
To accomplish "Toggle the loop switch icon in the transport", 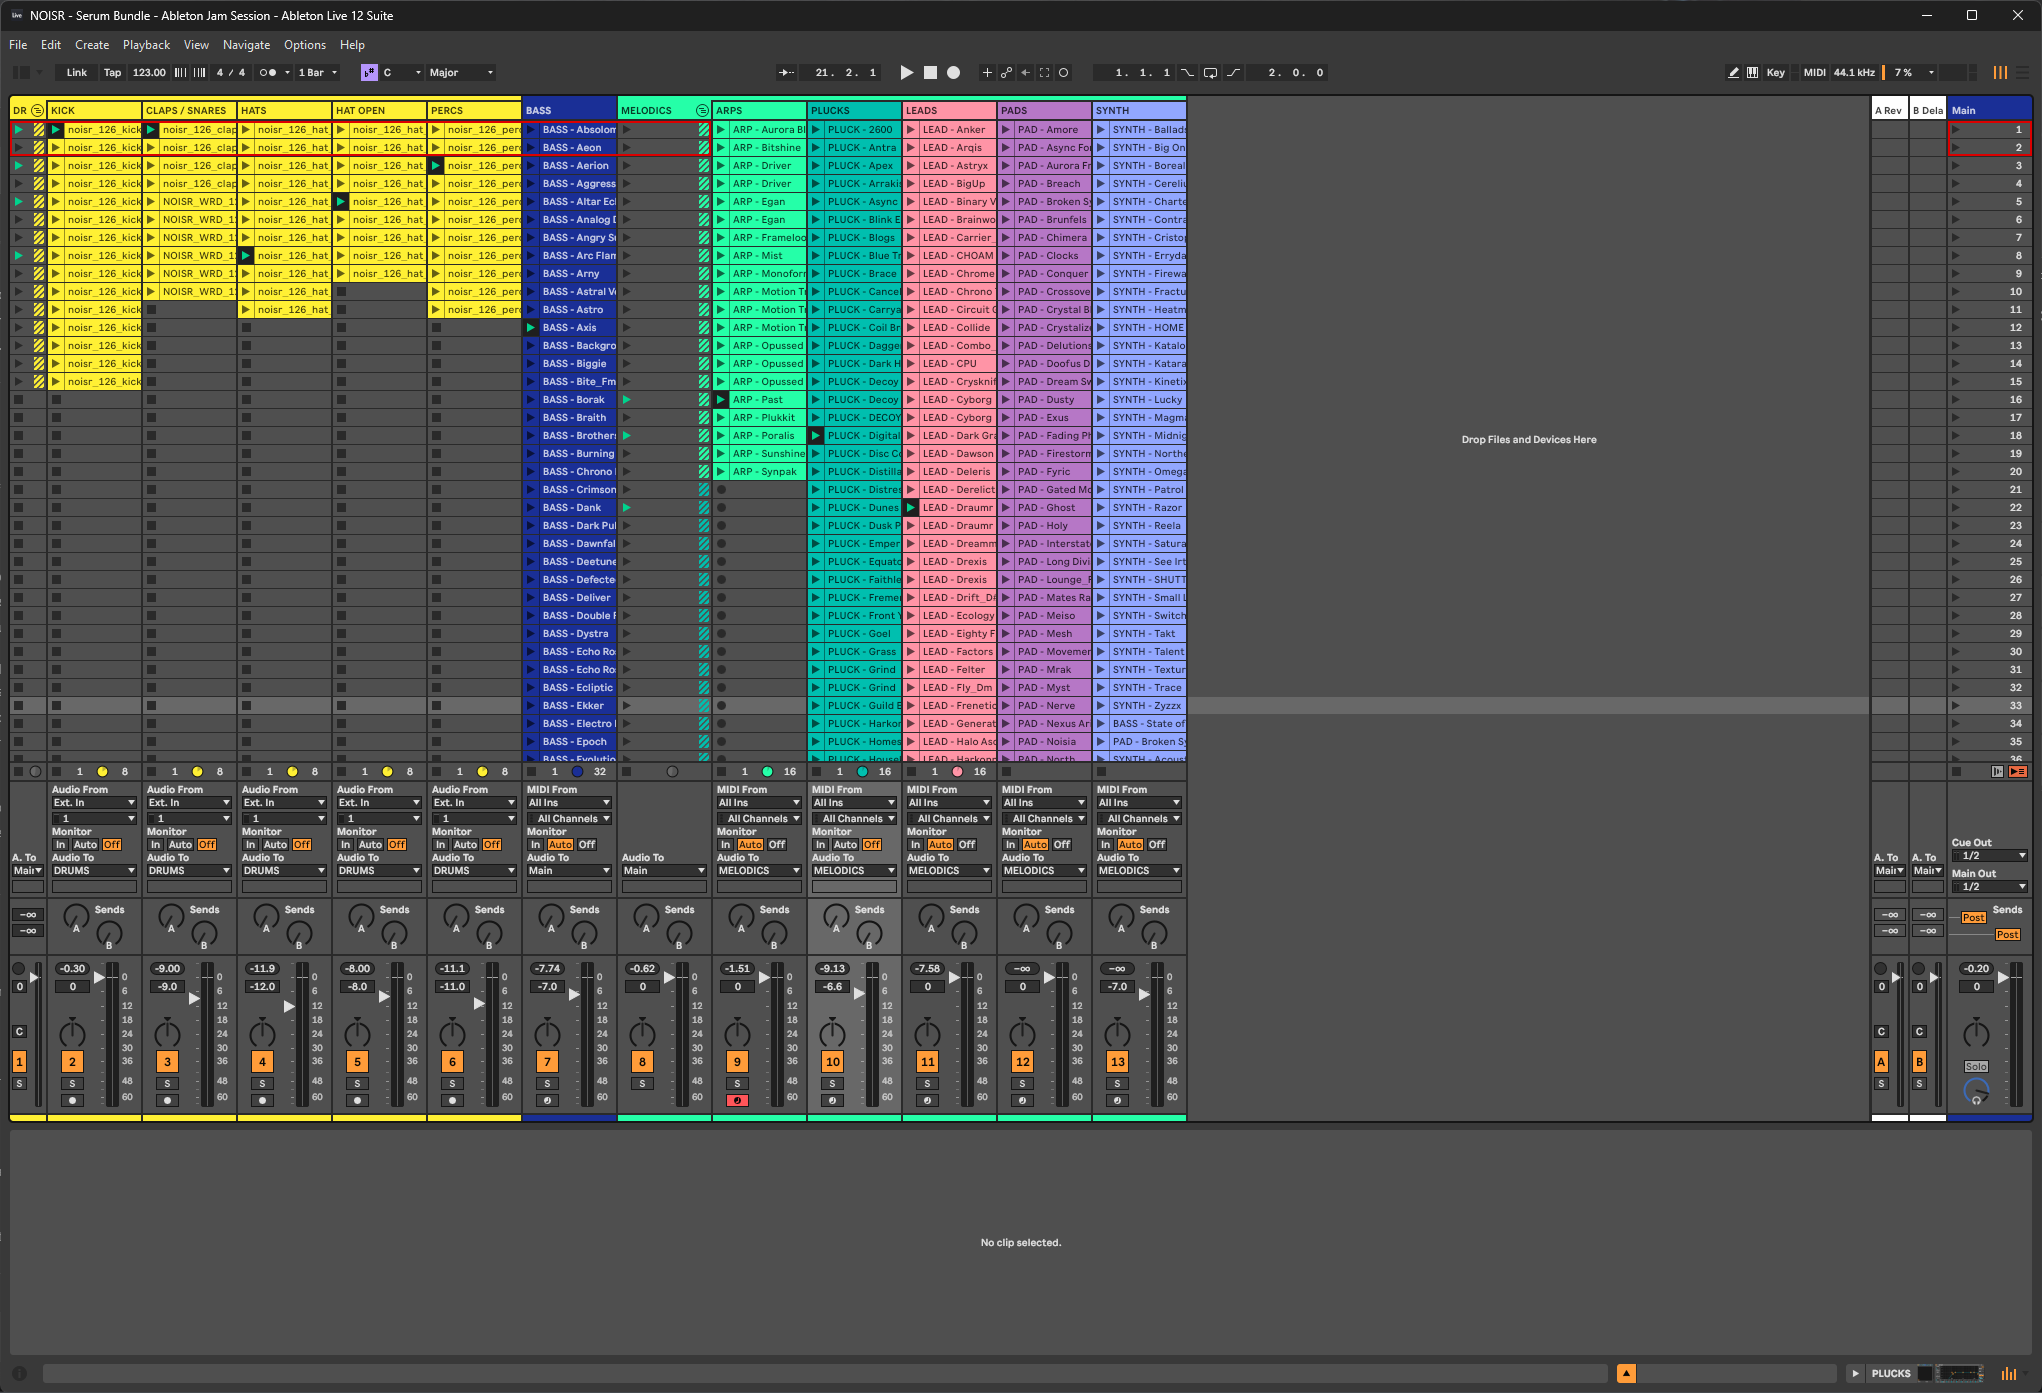I will pos(1210,72).
